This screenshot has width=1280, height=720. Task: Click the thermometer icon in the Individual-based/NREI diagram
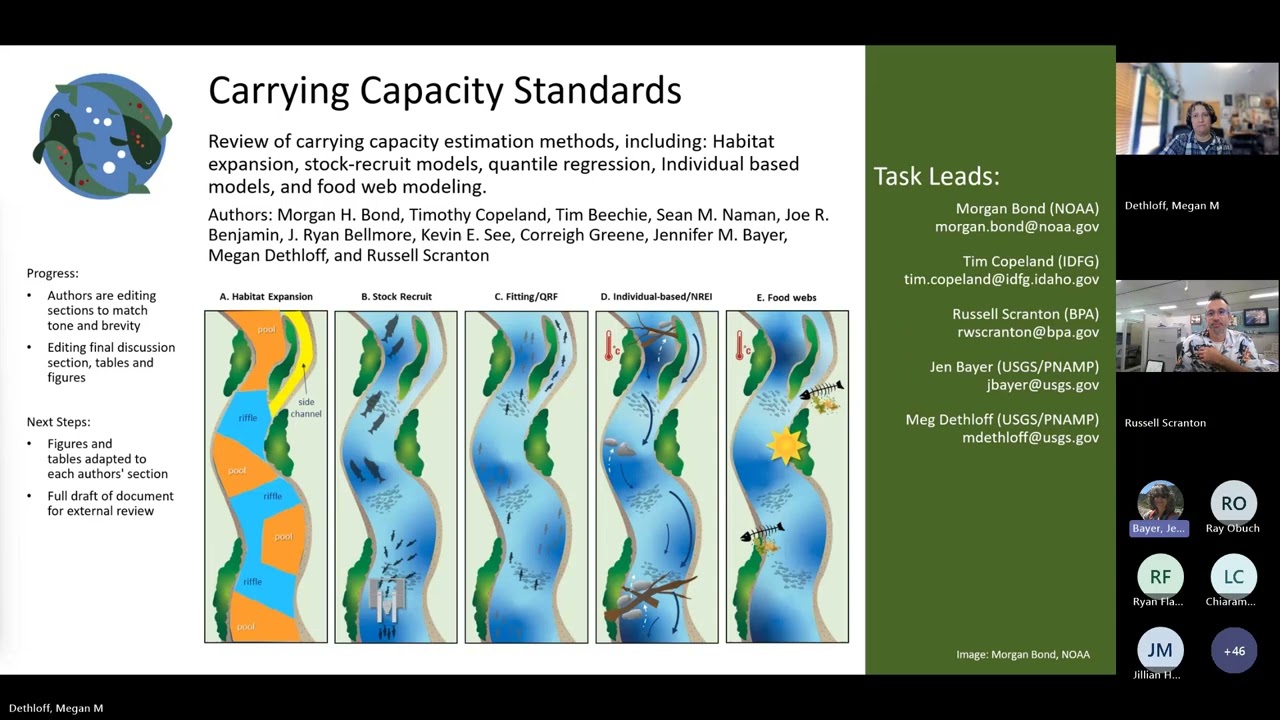coord(611,346)
